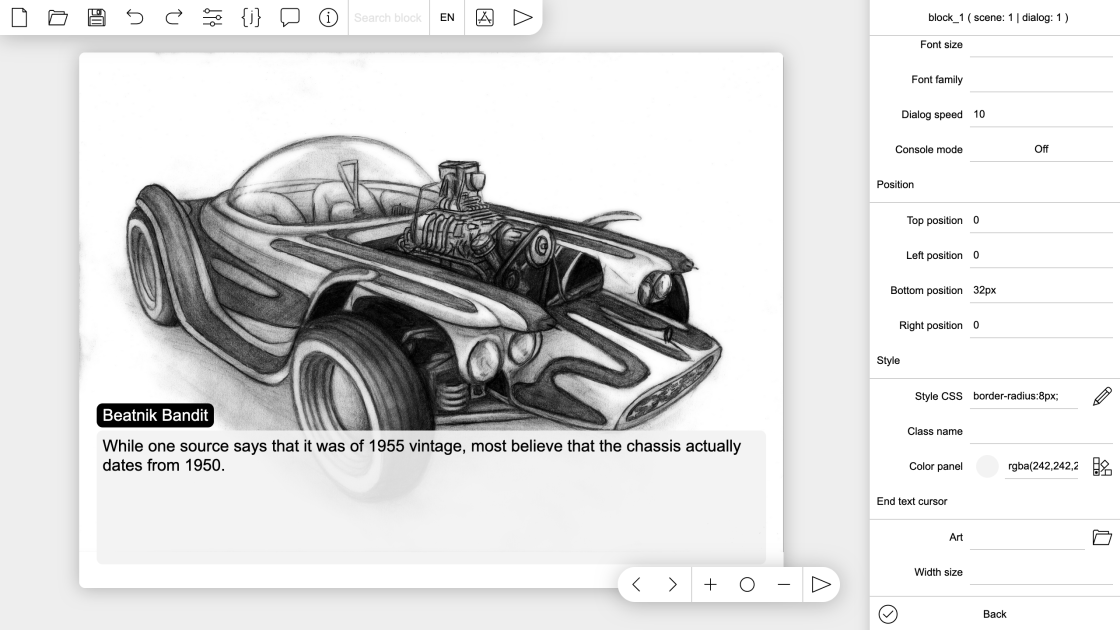Click the Class name input field
The width and height of the screenshot is (1120, 630).
1041,431
